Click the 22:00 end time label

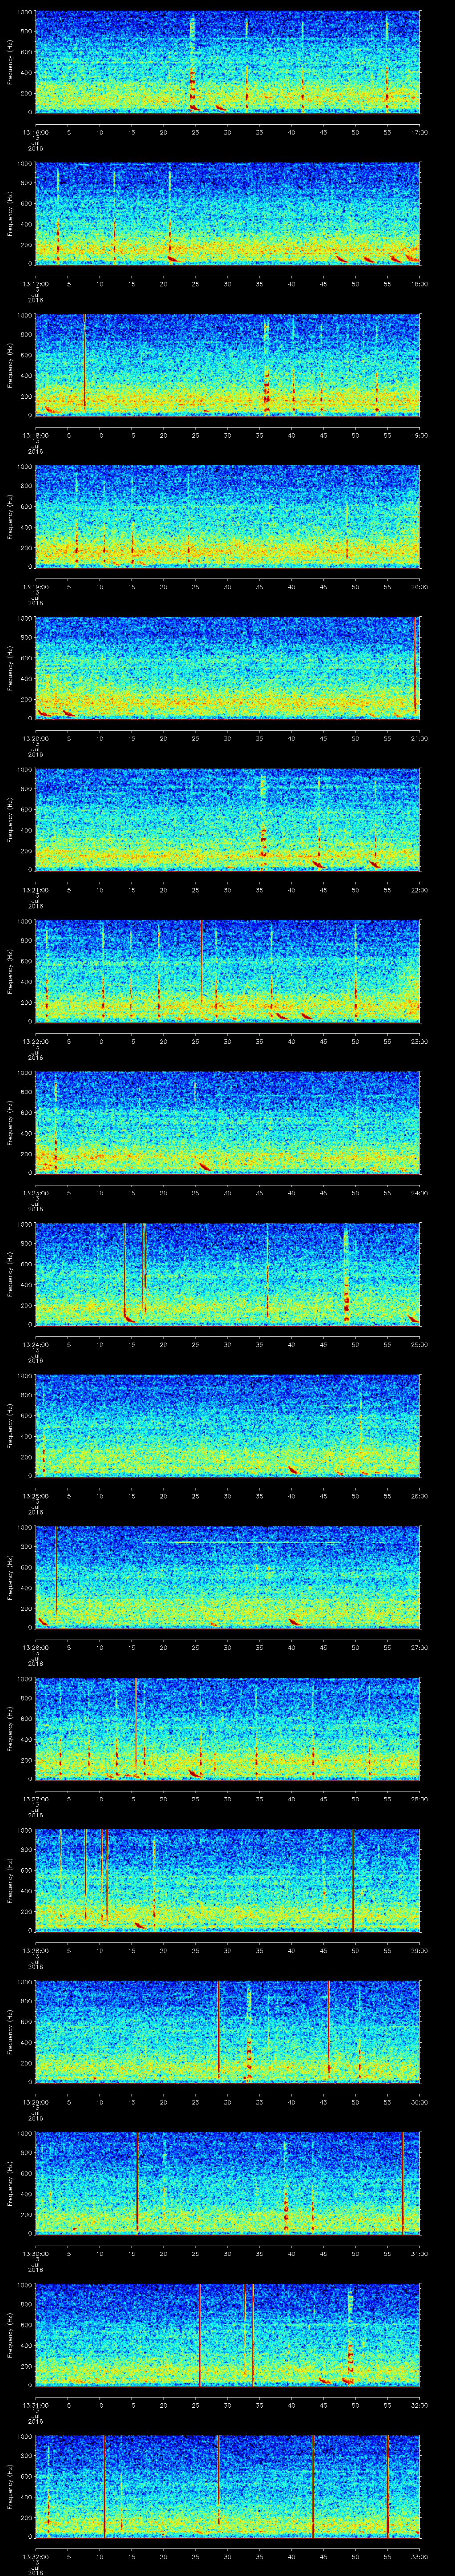pyautogui.click(x=419, y=890)
